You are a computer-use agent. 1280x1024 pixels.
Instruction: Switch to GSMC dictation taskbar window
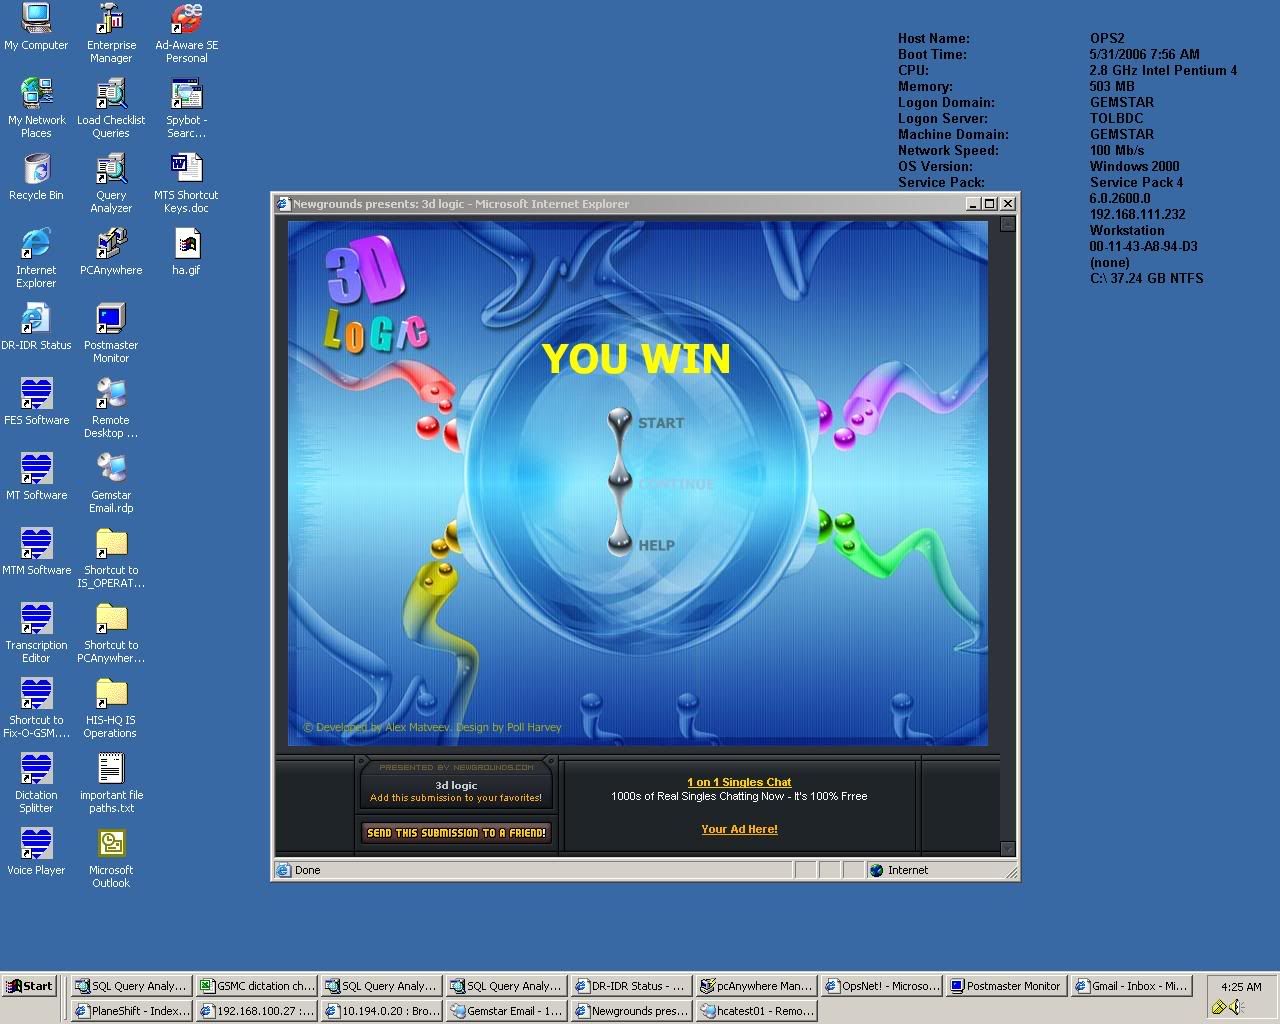[x=257, y=986]
